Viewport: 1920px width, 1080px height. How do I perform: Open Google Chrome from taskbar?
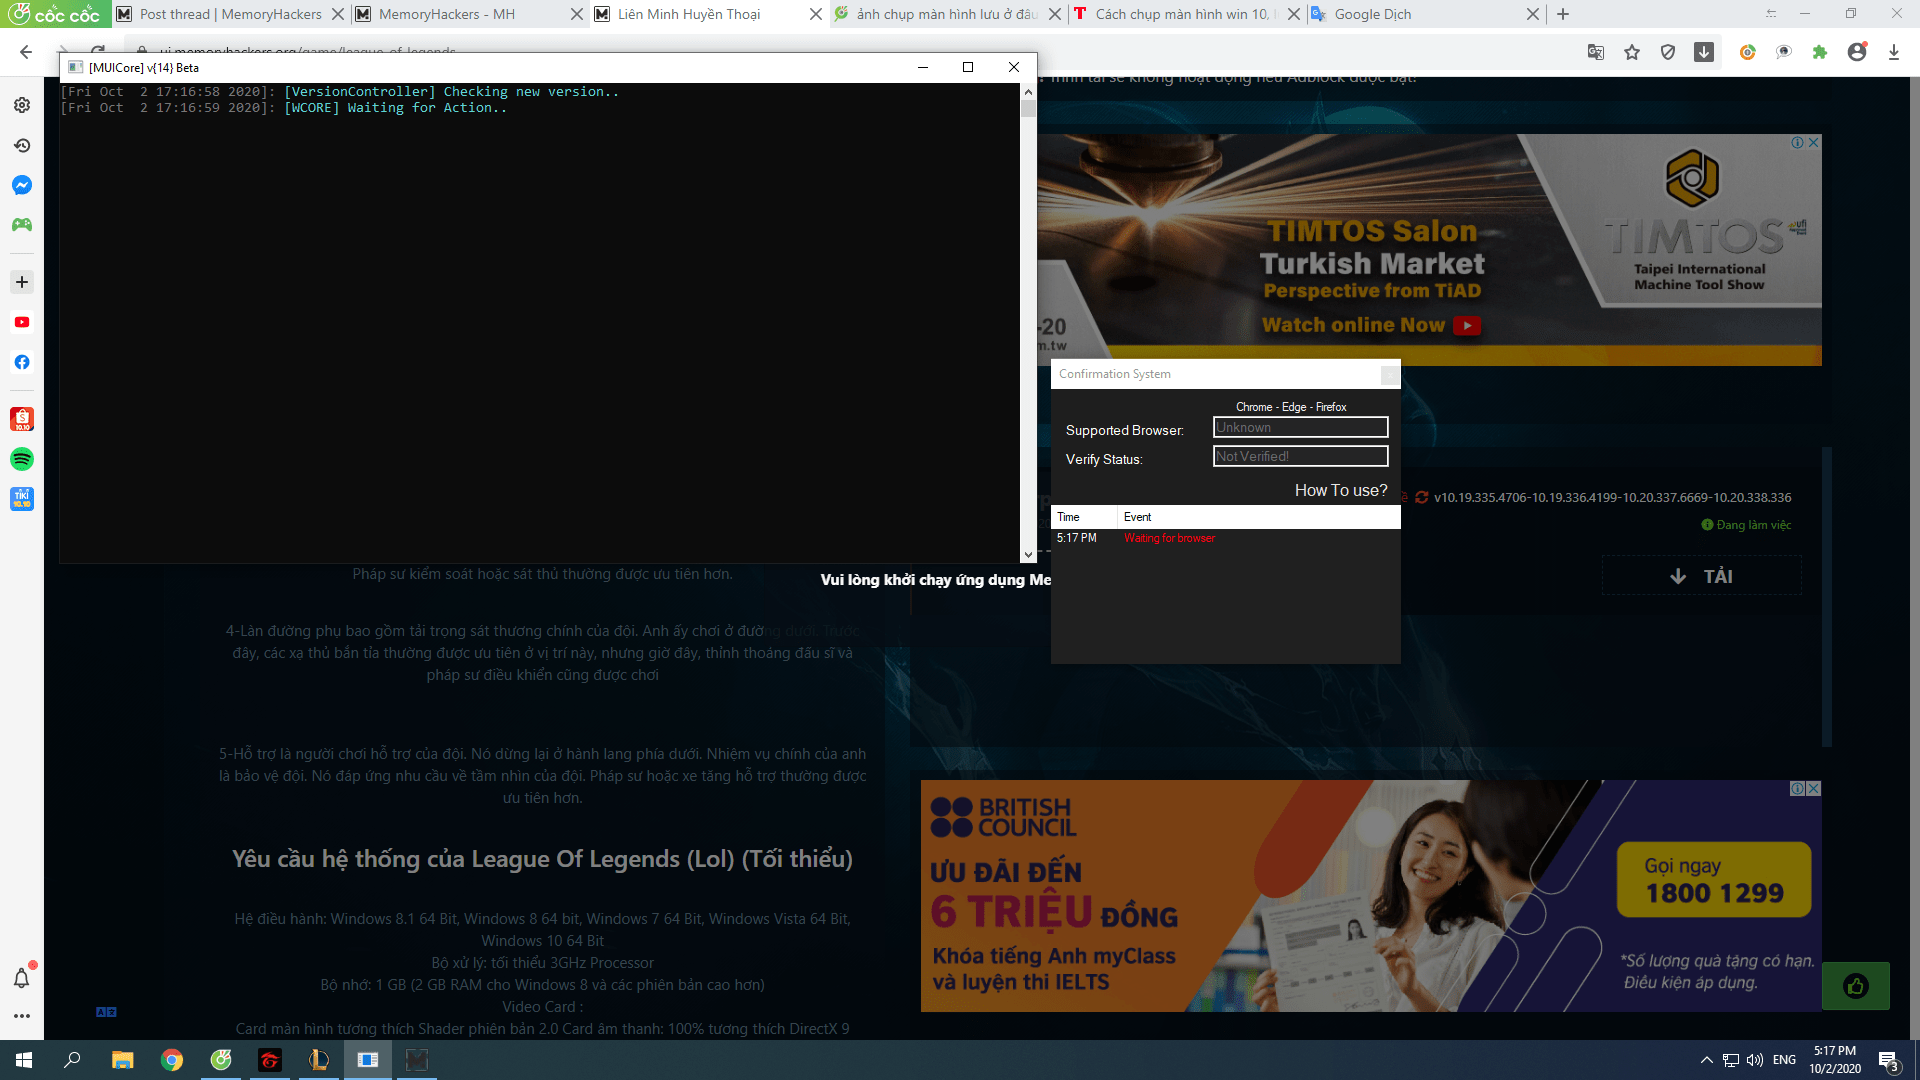point(172,1060)
